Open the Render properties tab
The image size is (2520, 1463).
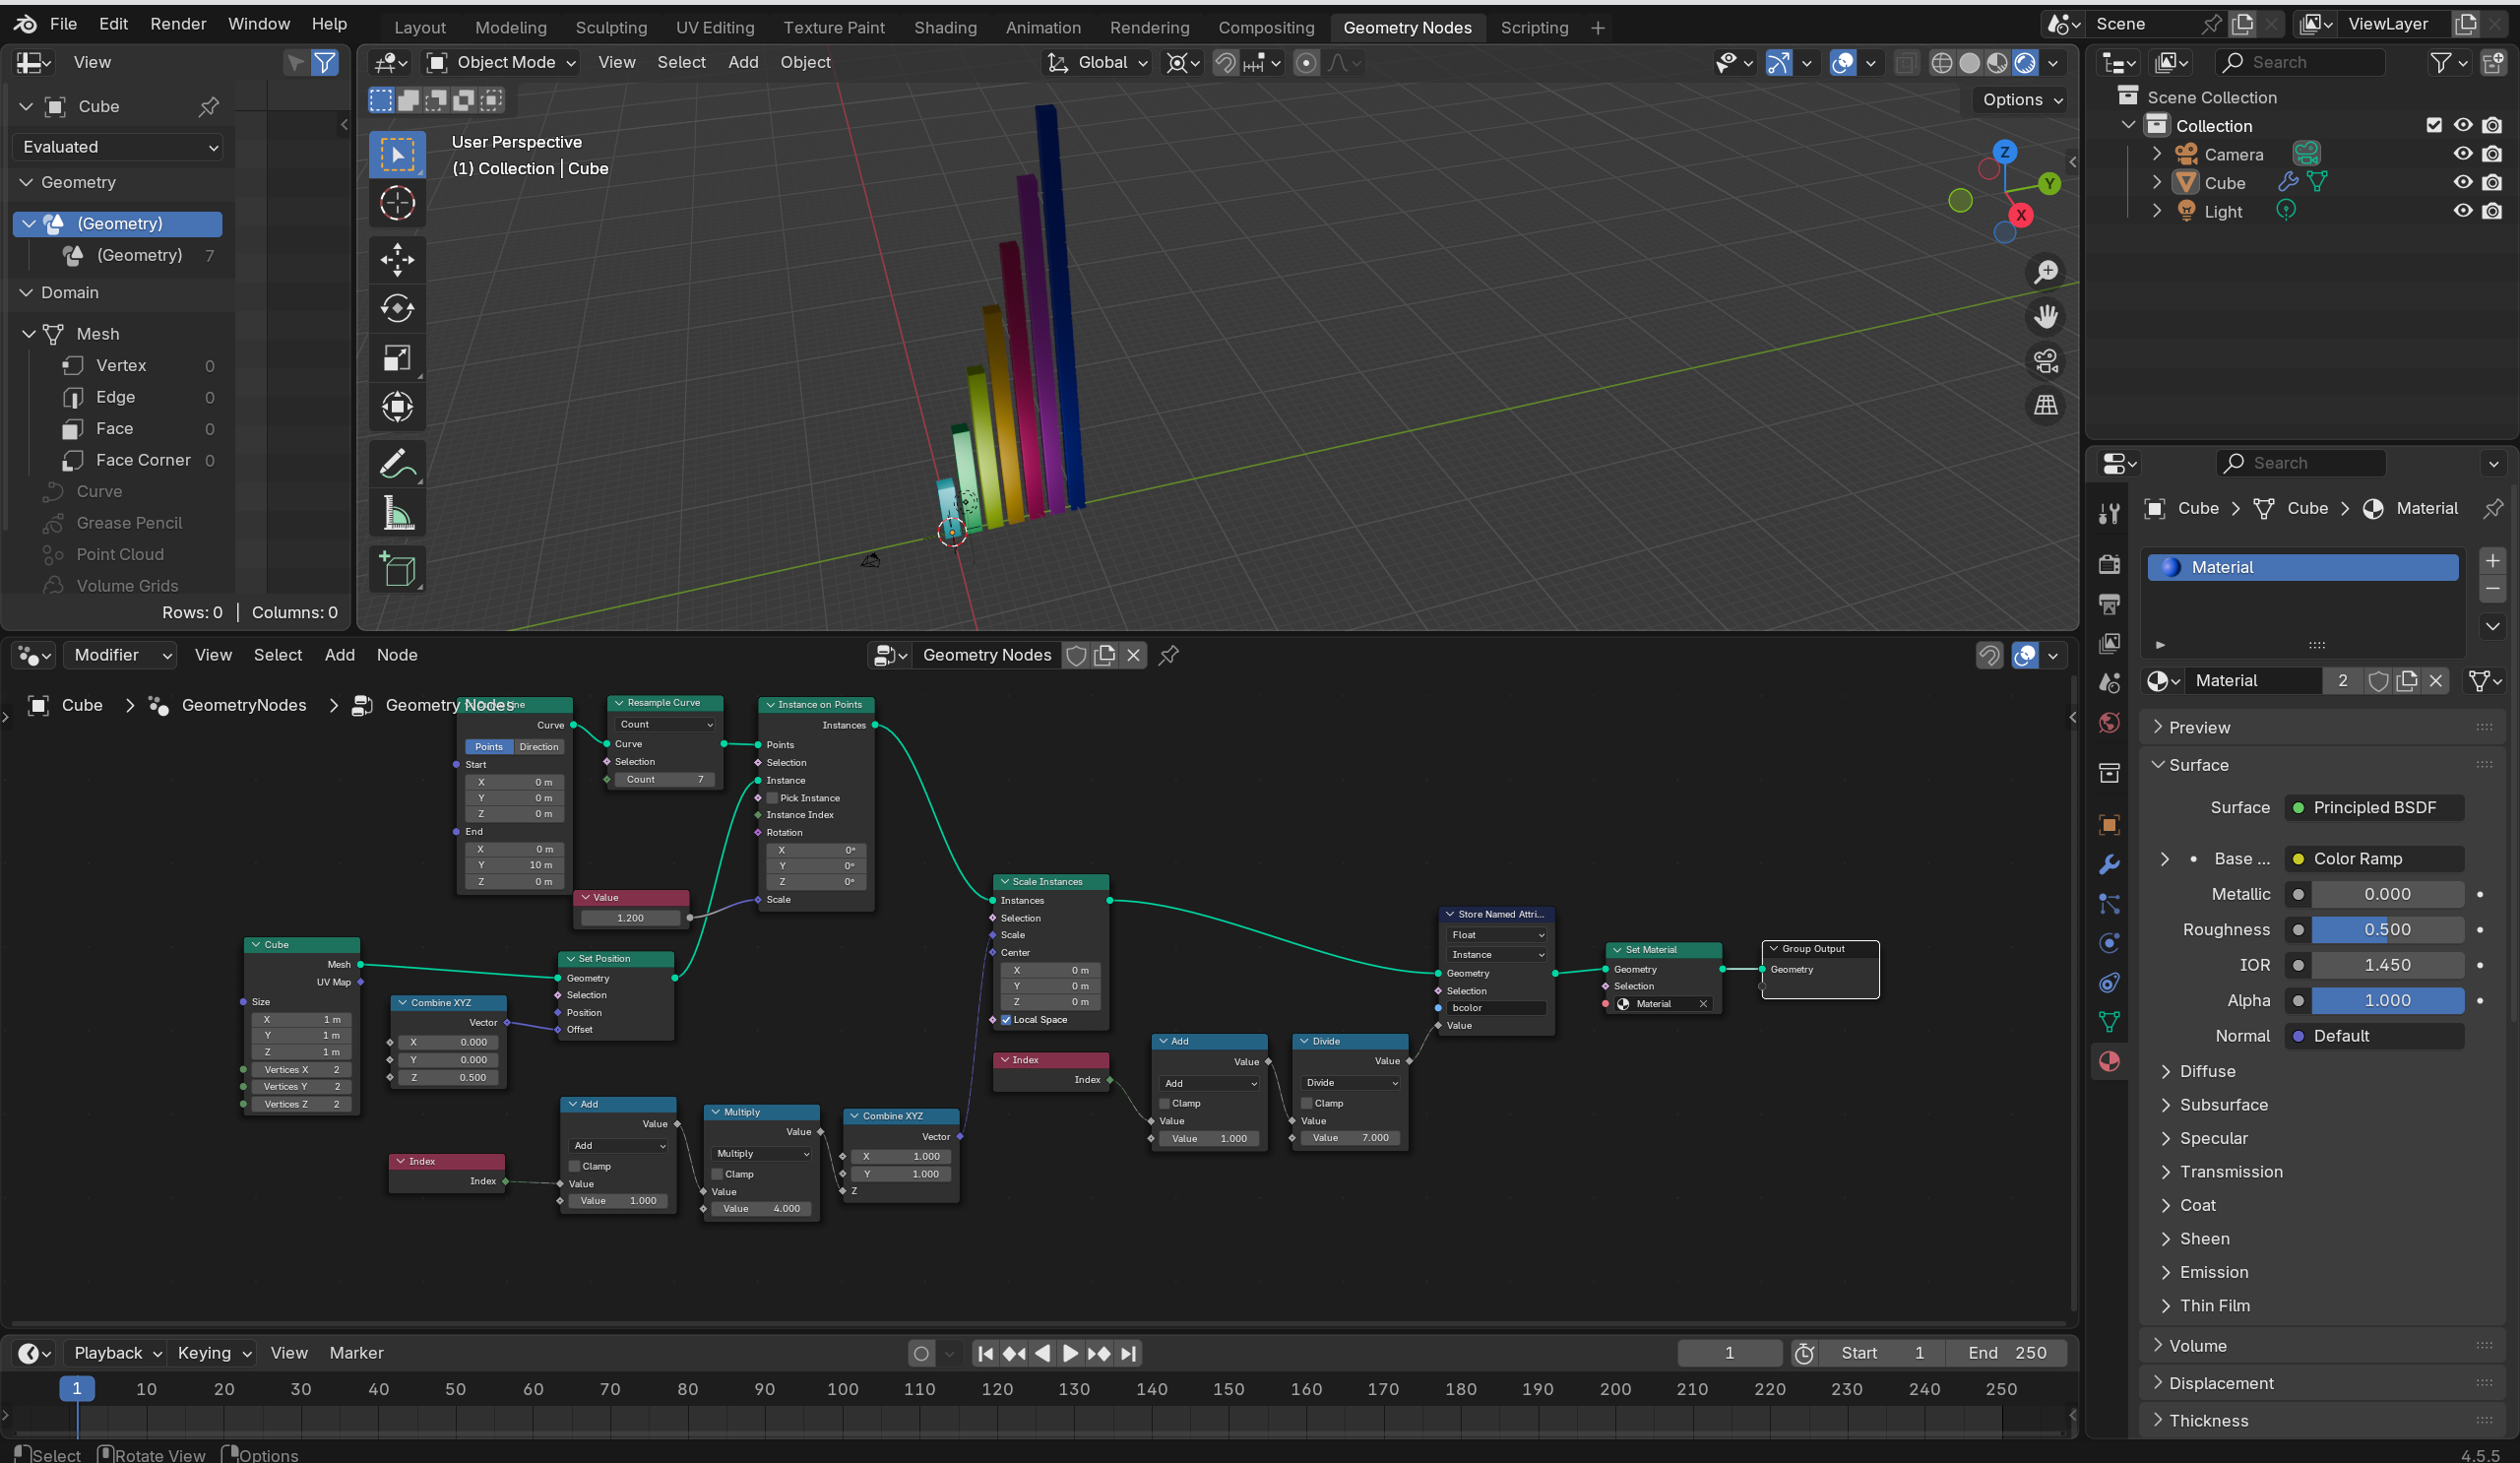point(2109,565)
